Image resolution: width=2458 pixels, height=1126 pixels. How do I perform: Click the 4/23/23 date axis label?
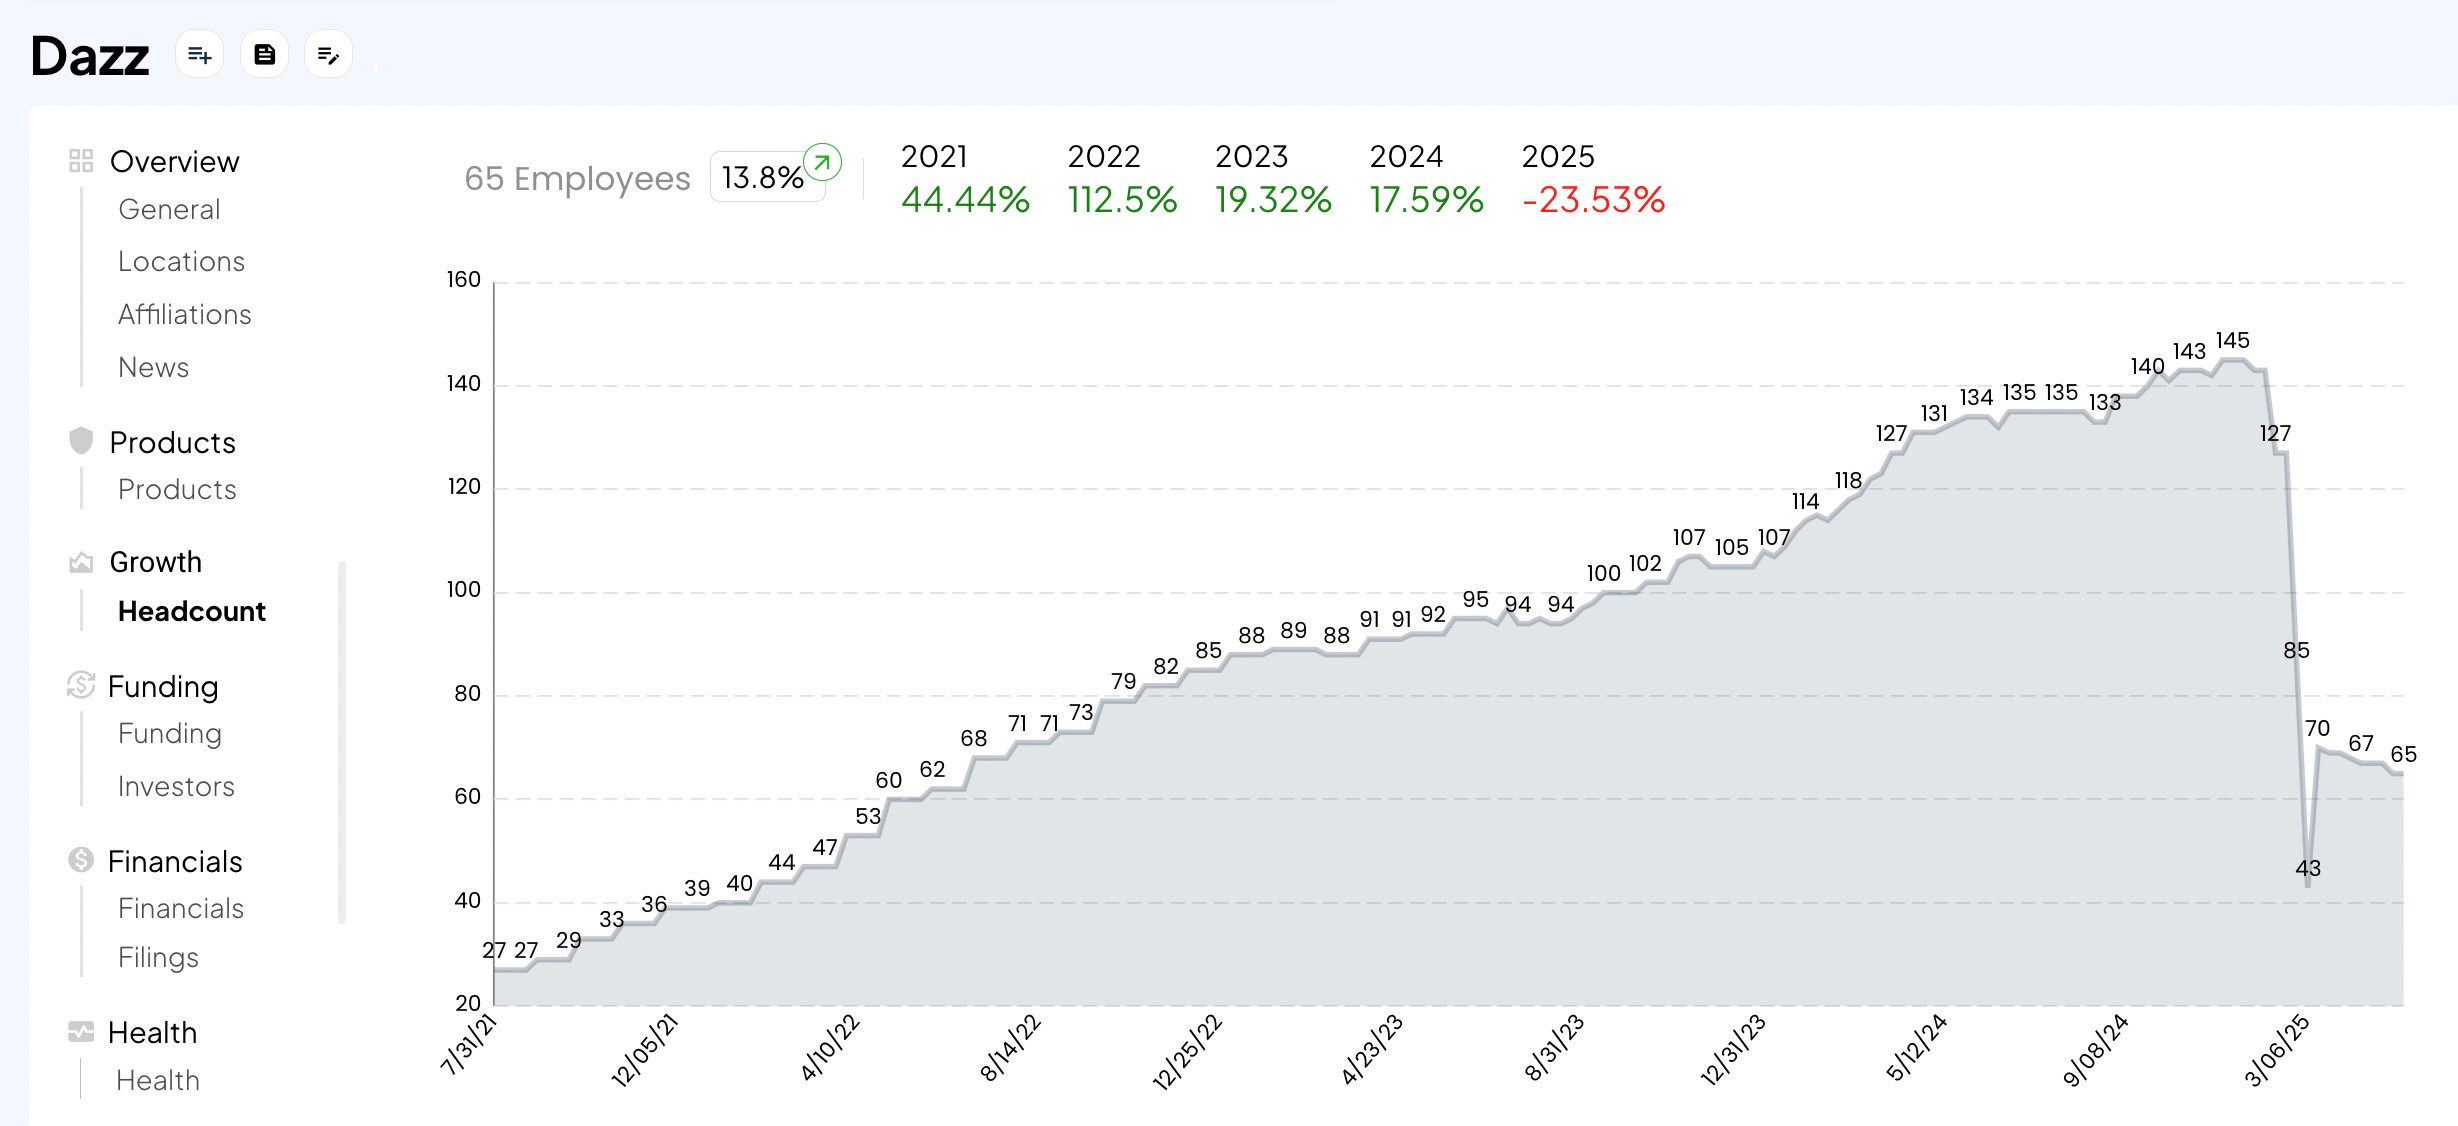[1372, 1049]
